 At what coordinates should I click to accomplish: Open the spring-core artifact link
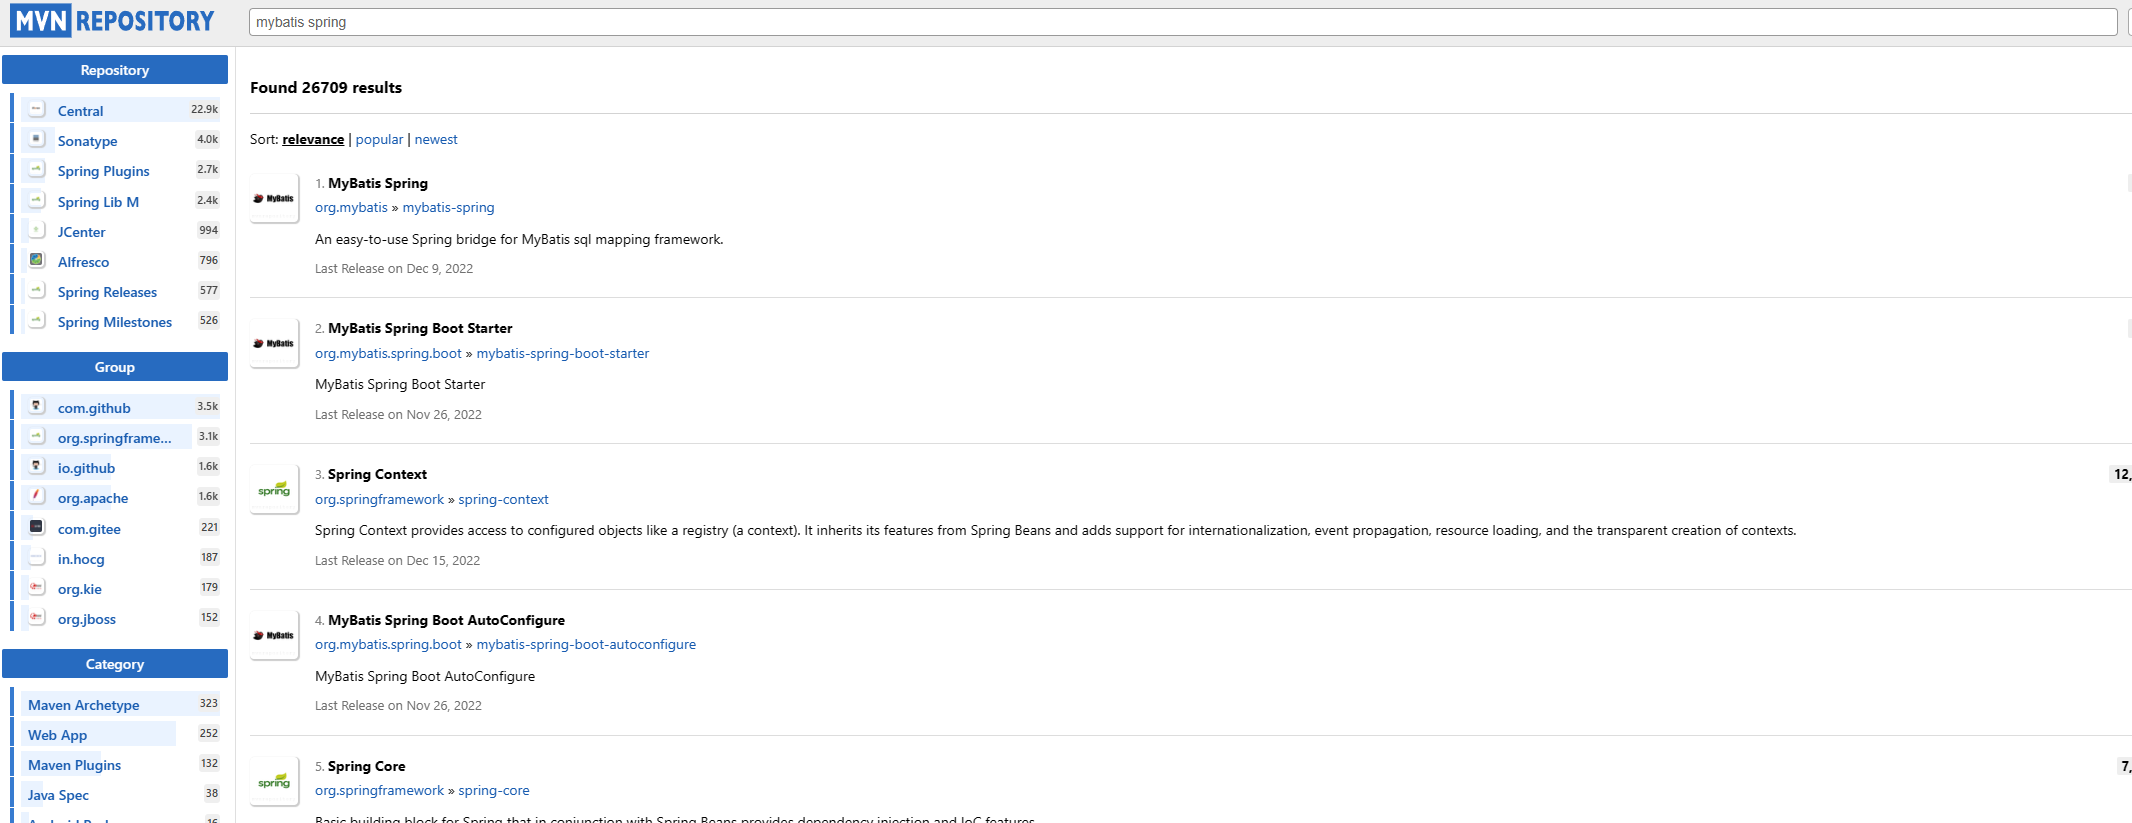tap(494, 791)
